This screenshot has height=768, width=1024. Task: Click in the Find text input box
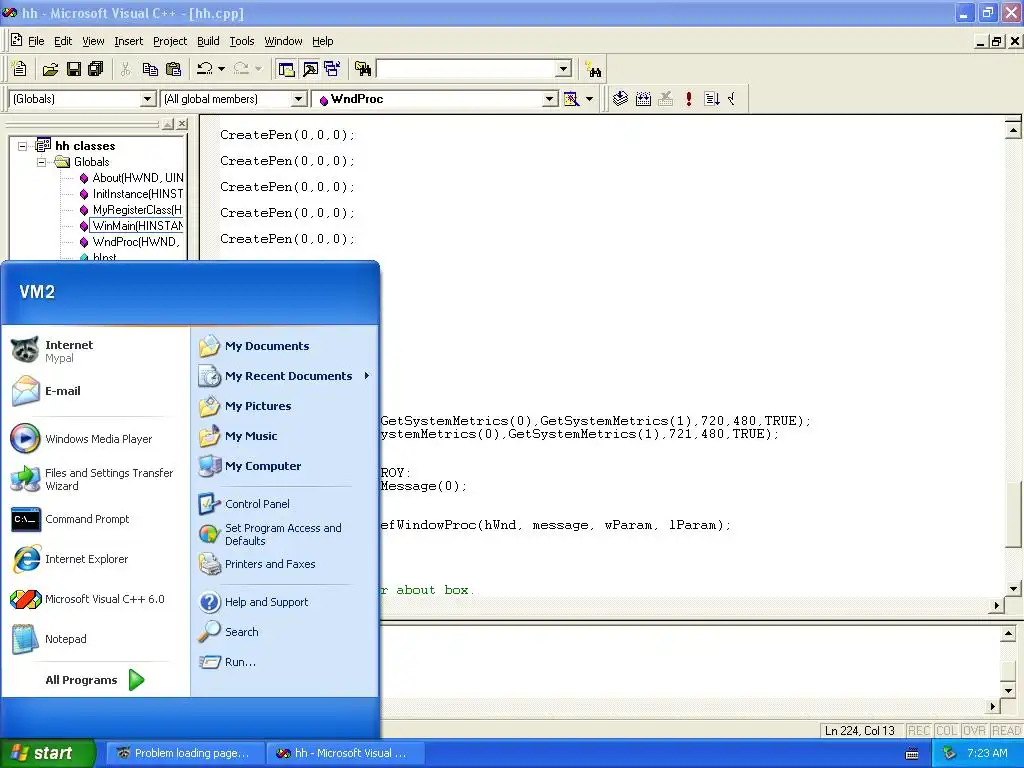tap(467, 69)
